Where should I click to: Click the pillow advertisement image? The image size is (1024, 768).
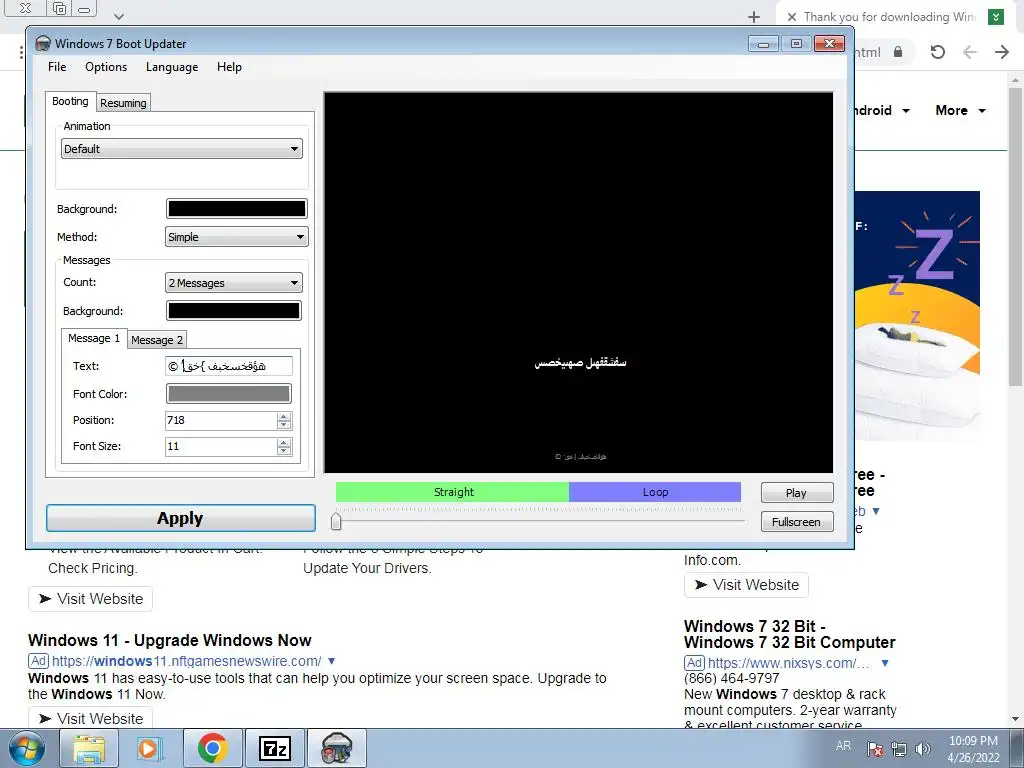pos(917,316)
